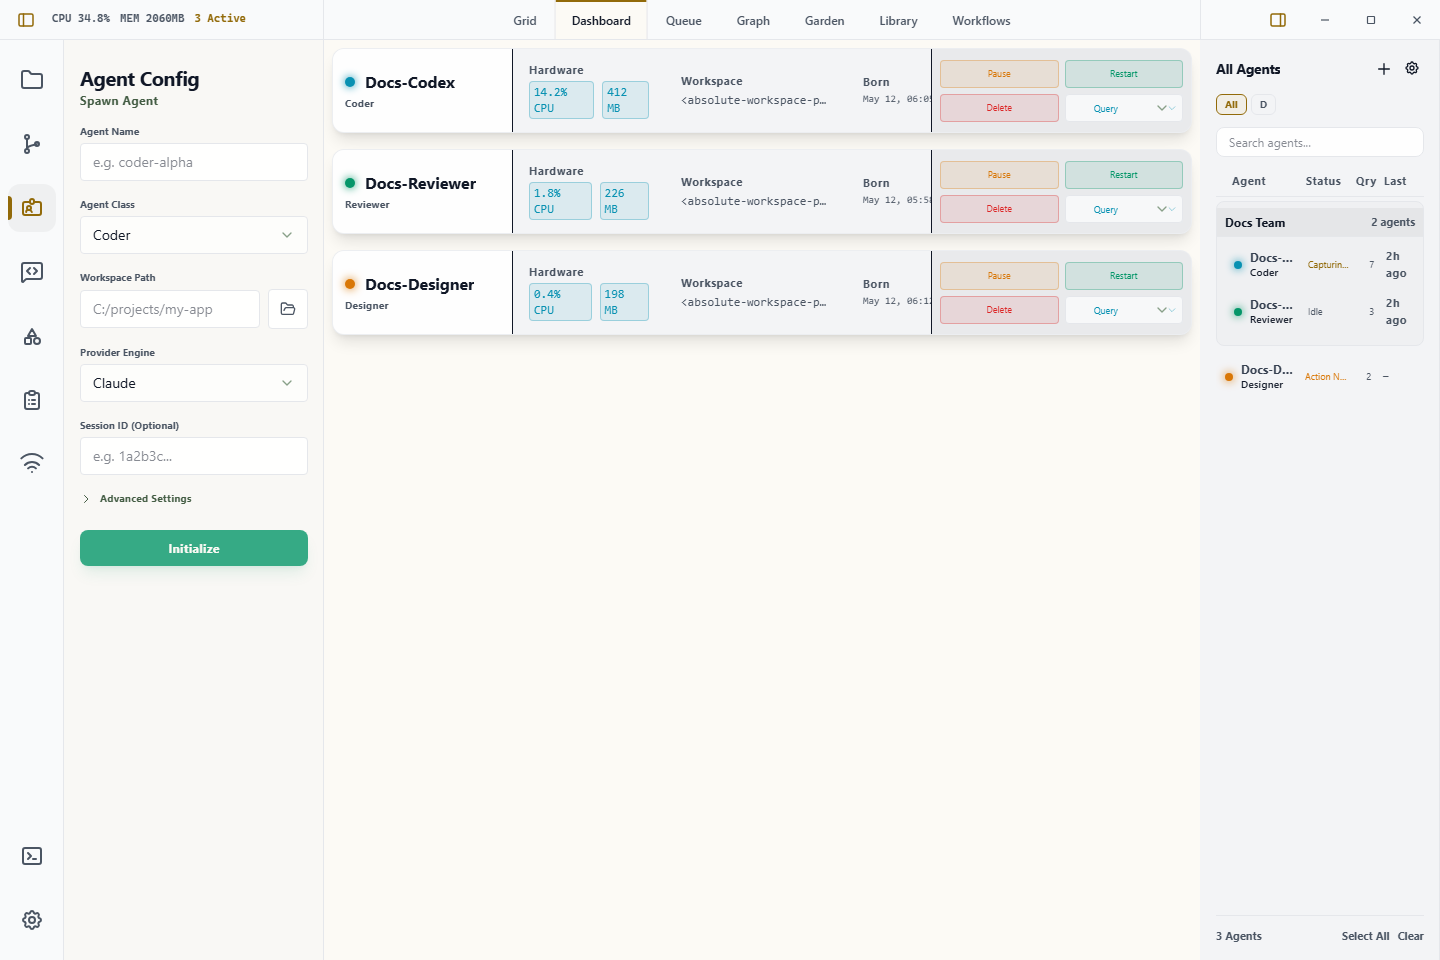
Task: Switch to the Workflows tab
Action: point(981,21)
